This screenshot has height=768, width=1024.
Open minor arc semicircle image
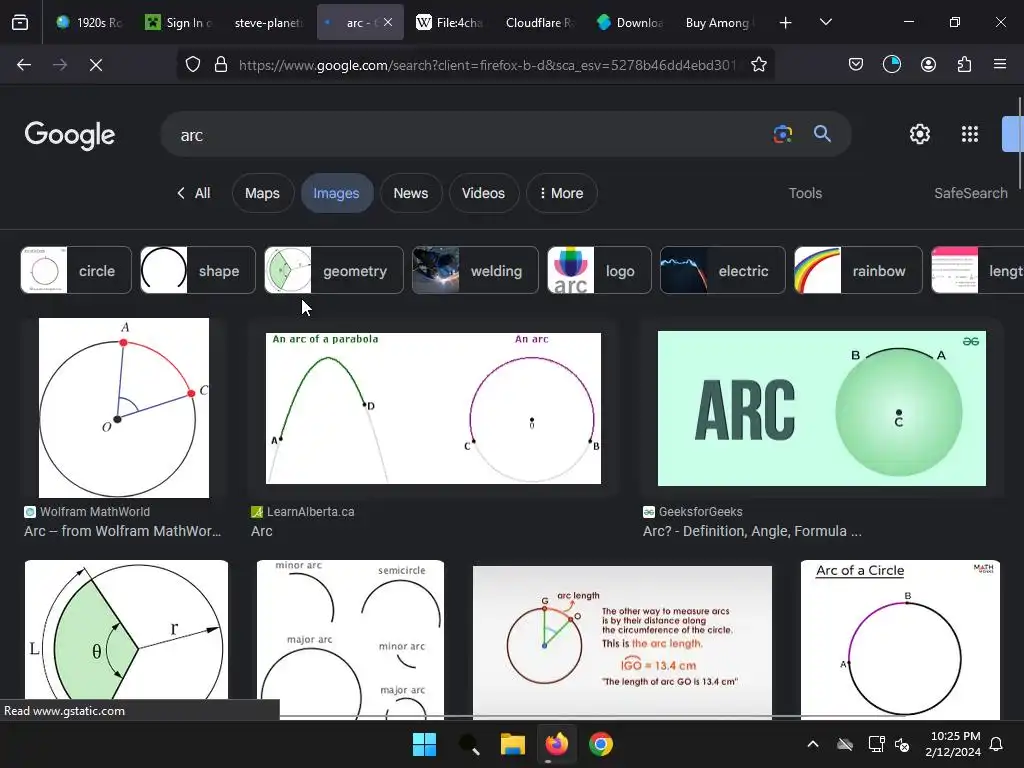pyautogui.click(x=350, y=640)
